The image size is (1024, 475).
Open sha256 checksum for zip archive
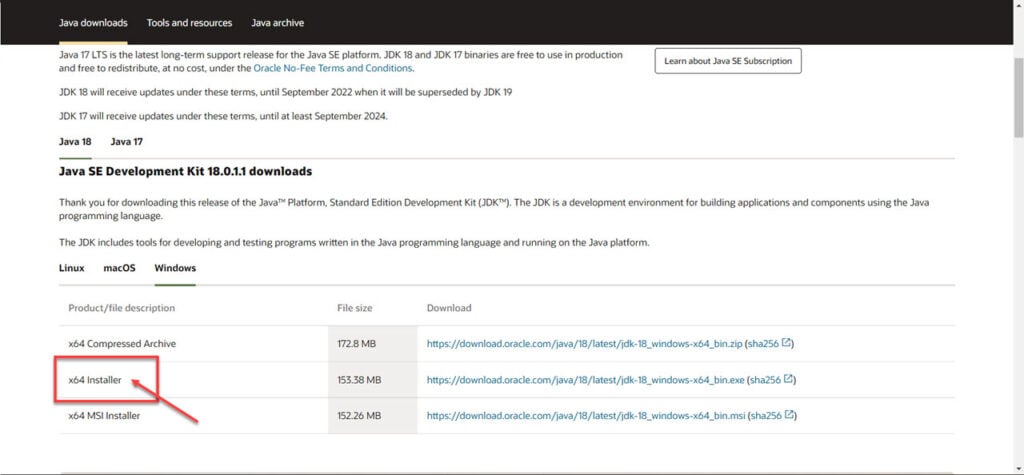tap(763, 344)
